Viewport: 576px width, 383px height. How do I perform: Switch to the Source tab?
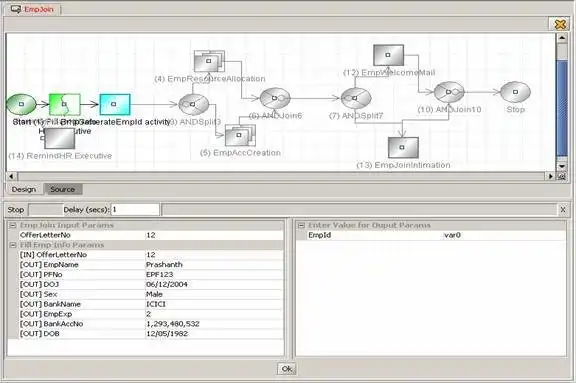(x=62, y=189)
